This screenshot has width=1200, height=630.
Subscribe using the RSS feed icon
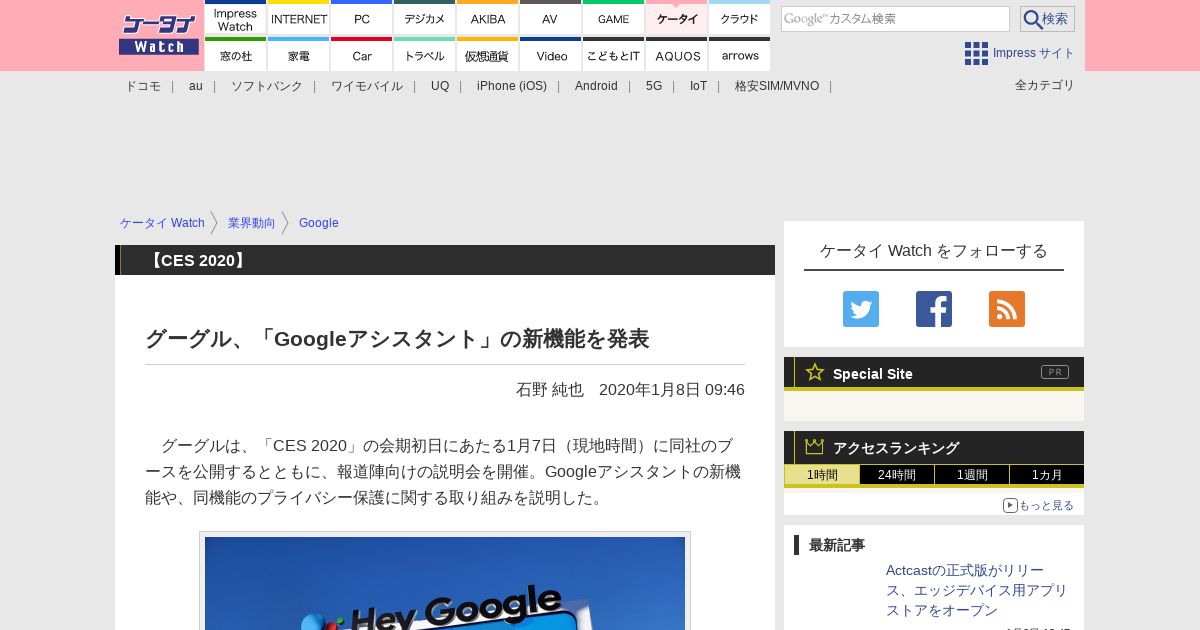(1007, 309)
